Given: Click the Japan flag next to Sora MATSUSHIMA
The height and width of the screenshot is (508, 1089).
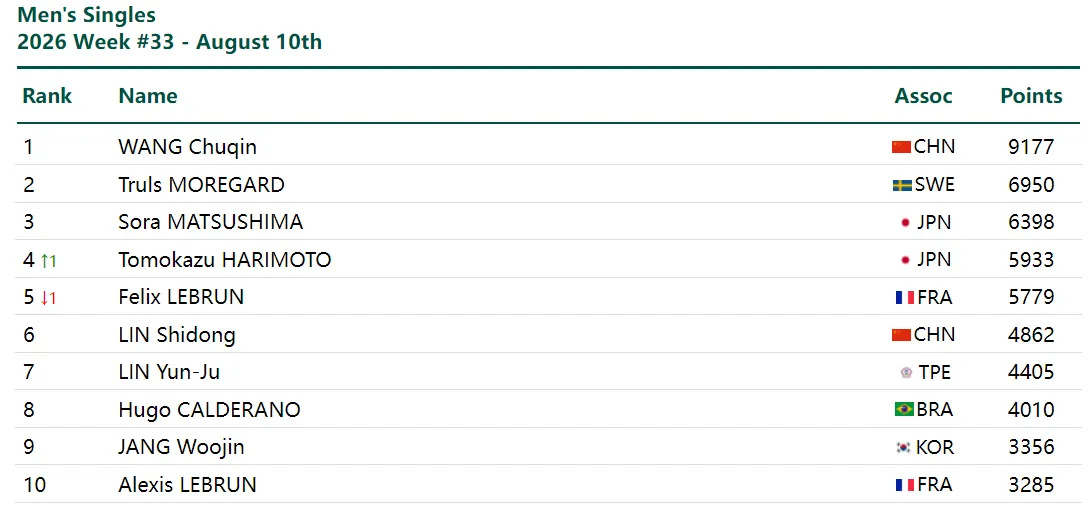Looking at the screenshot, I should point(905,222).
